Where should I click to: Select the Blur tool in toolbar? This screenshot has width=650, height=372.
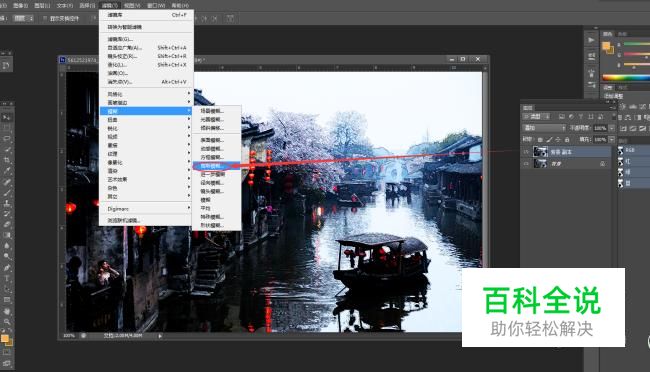pos(7,246)
